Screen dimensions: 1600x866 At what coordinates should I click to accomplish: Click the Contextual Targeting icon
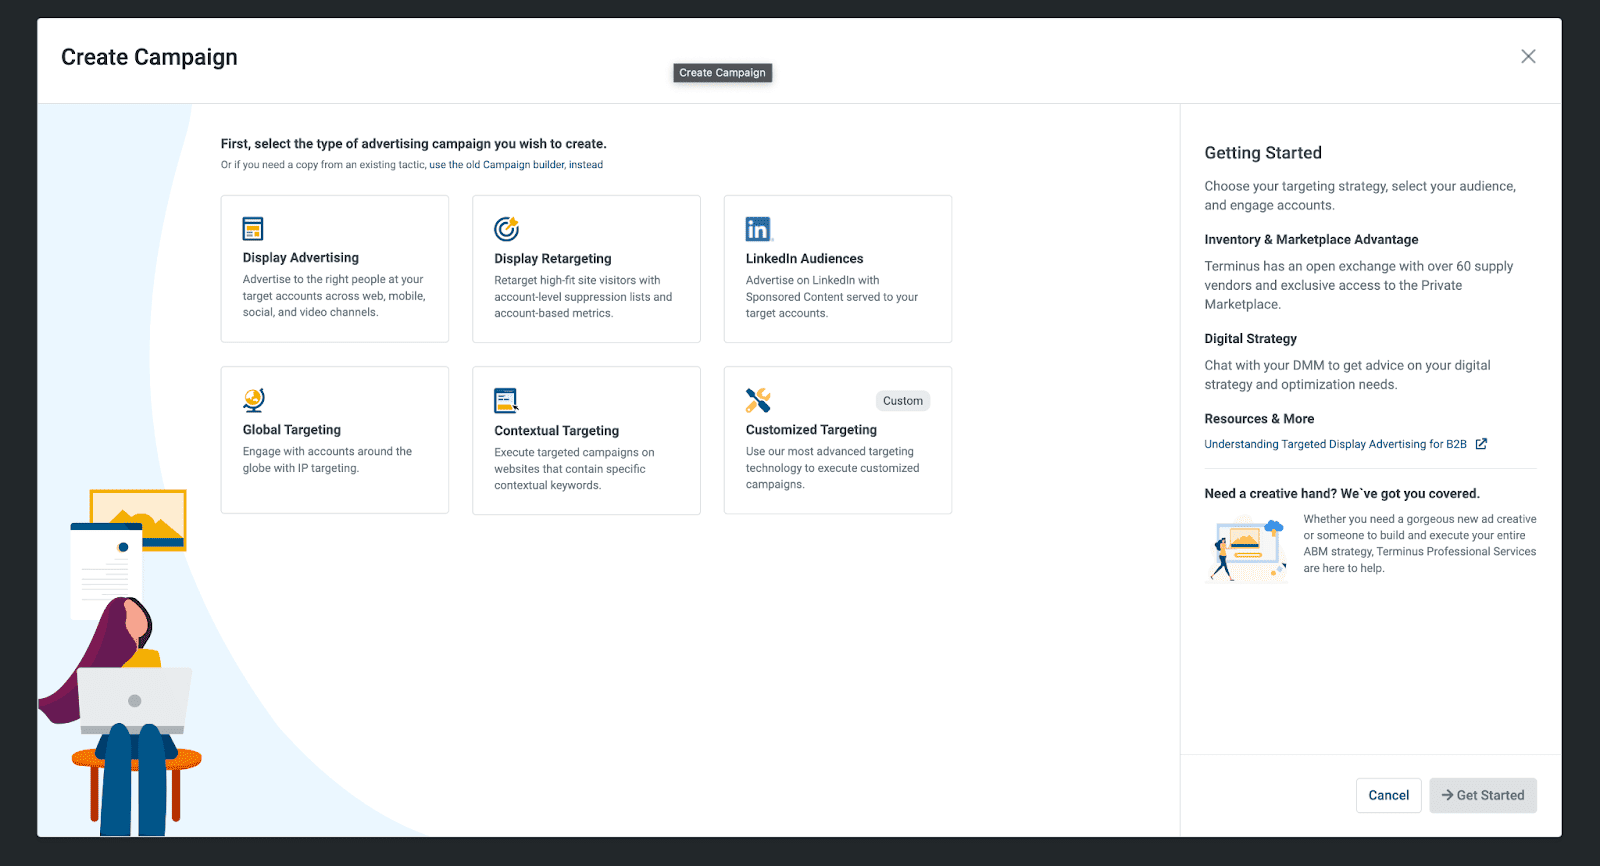point(506,401)
